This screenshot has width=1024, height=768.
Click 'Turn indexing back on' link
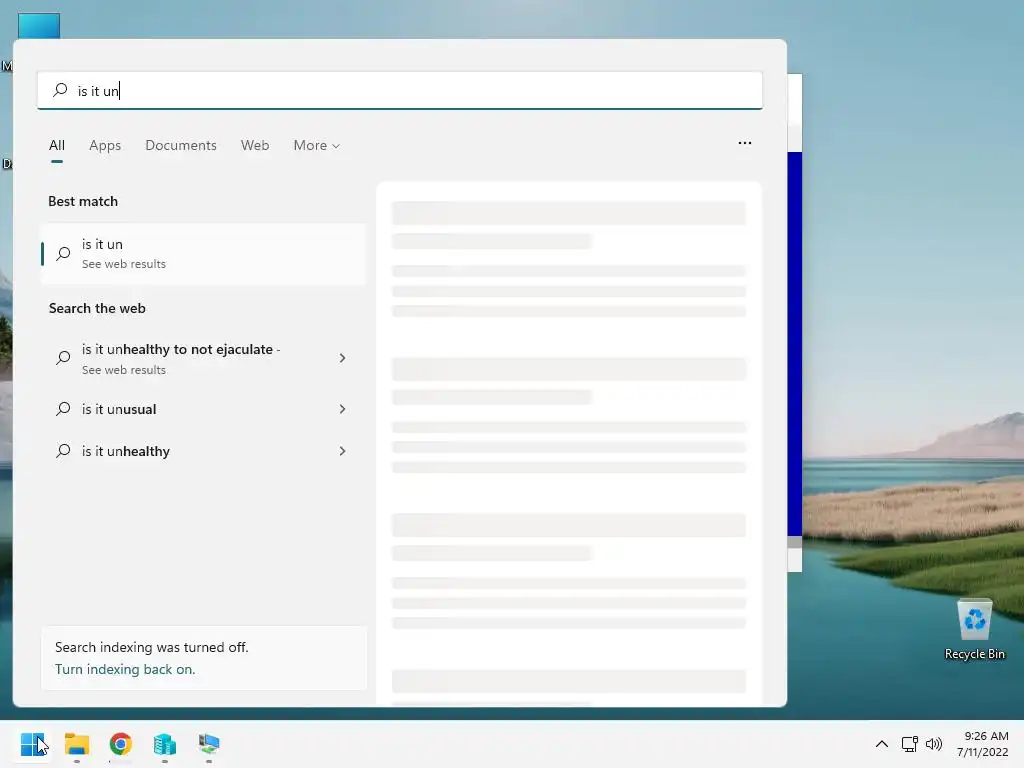(x=125, y=669)
